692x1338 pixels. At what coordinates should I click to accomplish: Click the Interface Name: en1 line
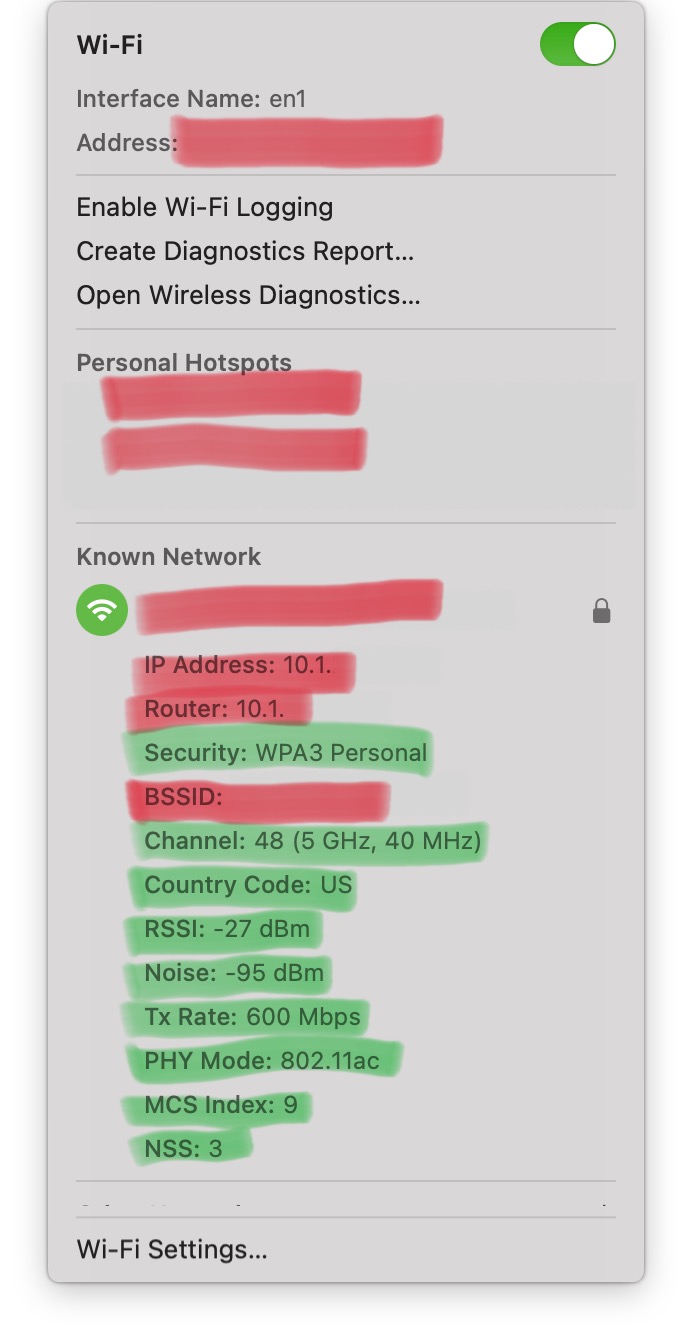point(190,99)
